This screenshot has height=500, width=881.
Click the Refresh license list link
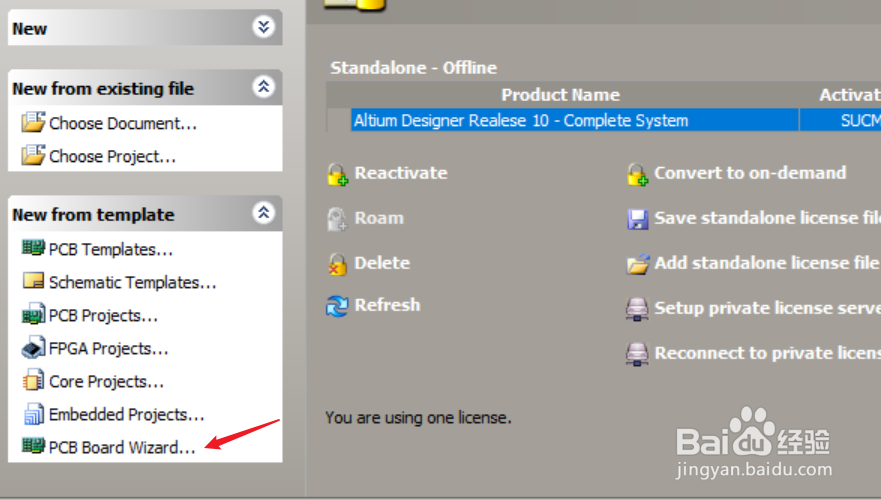pyautogui.click(x=388, y=304)
